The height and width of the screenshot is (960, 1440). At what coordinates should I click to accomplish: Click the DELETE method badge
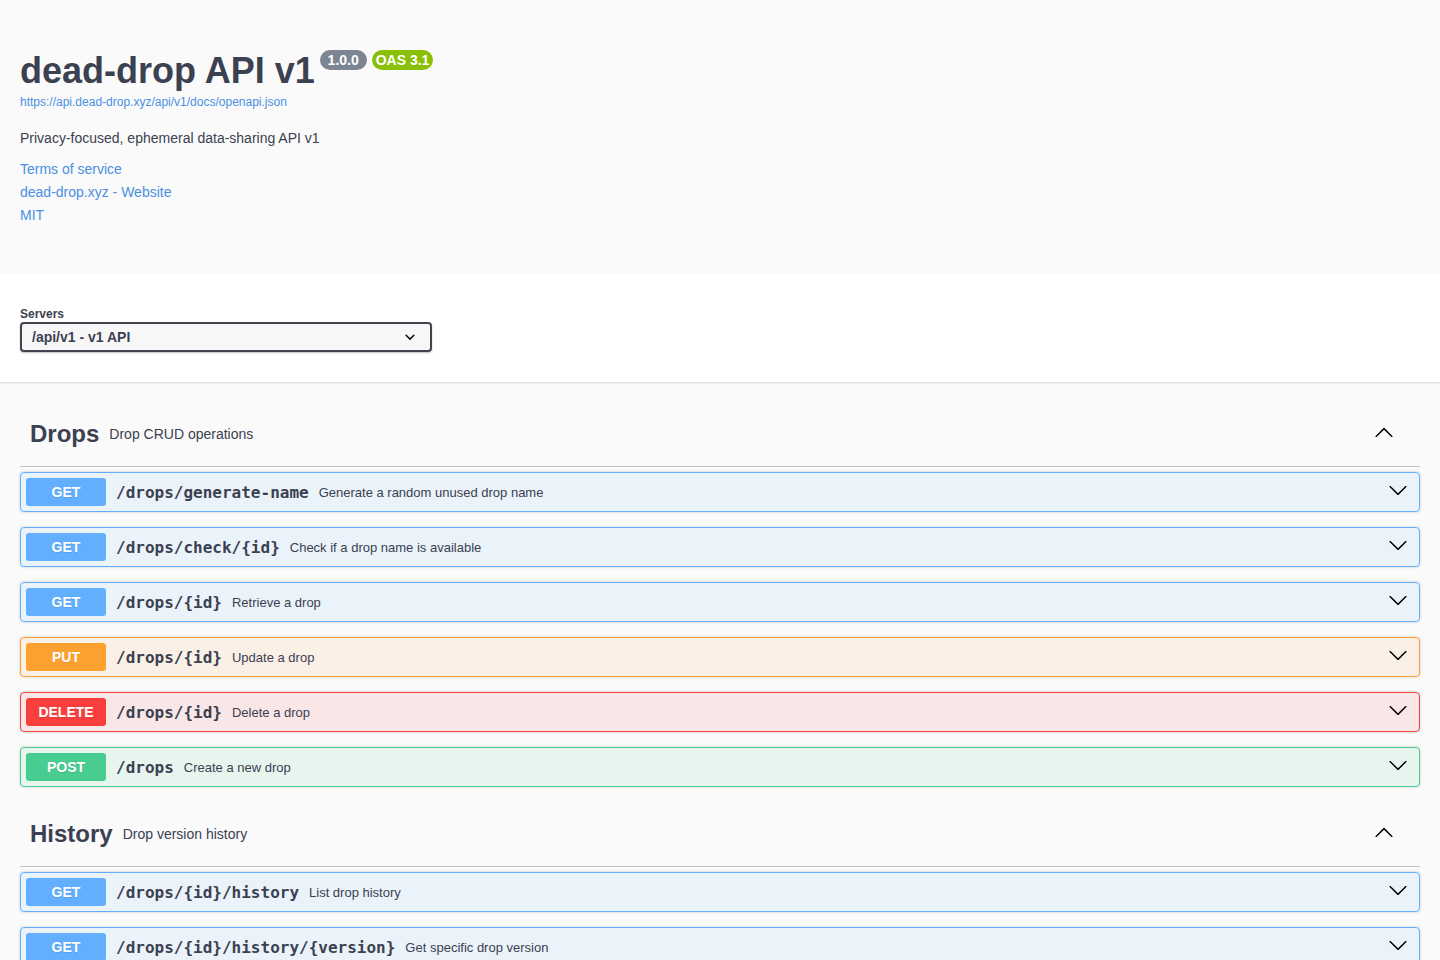coord(66,712)
